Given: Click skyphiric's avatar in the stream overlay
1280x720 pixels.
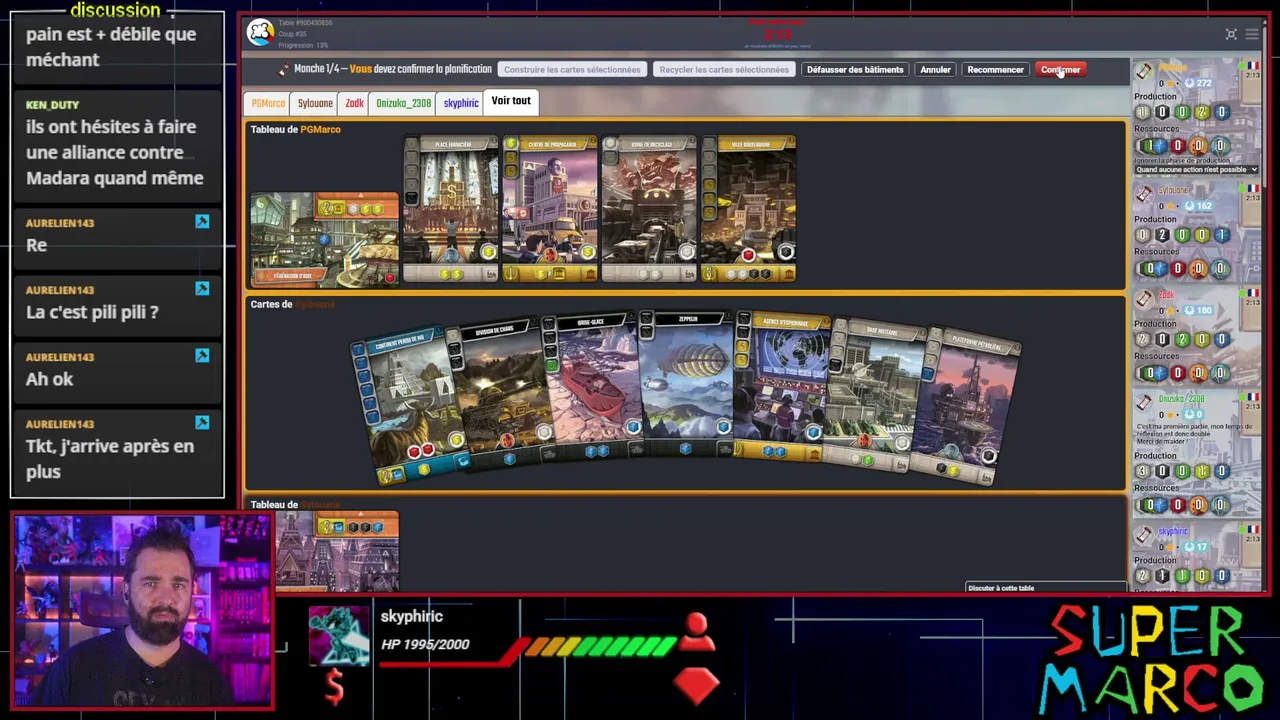Looking at the screenshot, I should pyautogui.click(x=339, y=636).
